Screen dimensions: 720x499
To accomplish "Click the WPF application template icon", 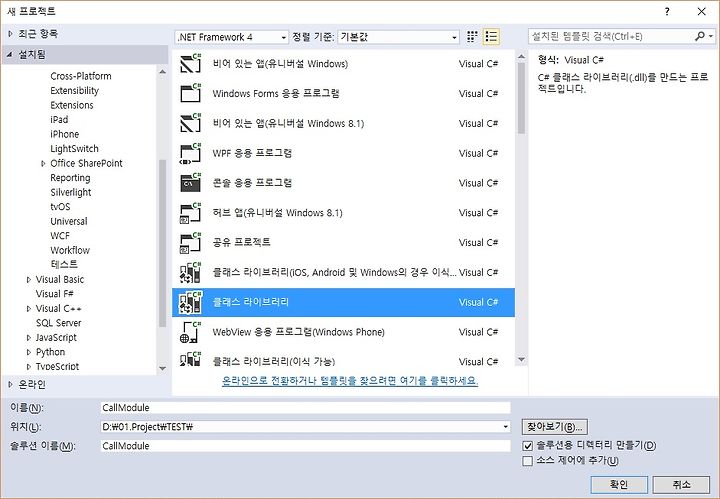I will [x=191, y=153].
